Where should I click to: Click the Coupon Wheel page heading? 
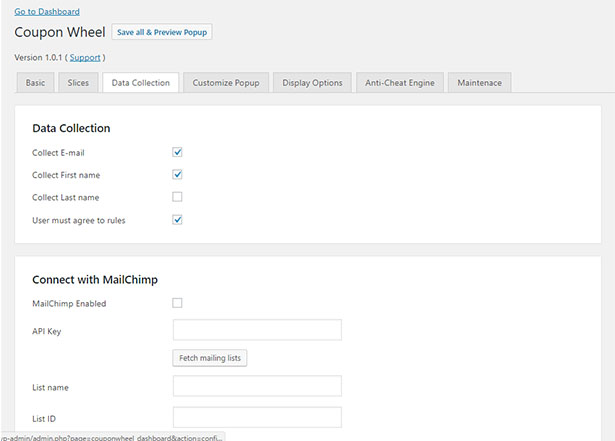click(x=60, y=32)
